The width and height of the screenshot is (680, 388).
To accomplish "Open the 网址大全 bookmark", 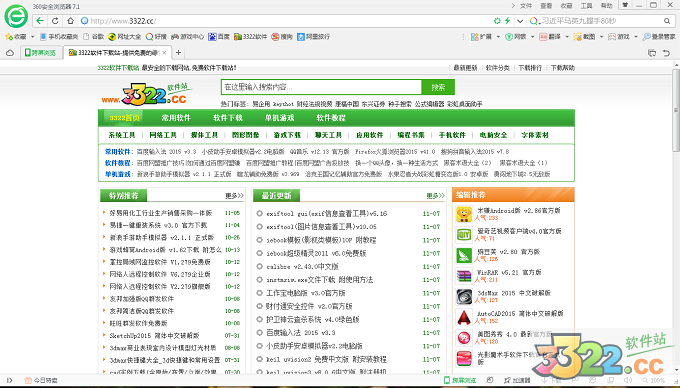I will point(125,37).
